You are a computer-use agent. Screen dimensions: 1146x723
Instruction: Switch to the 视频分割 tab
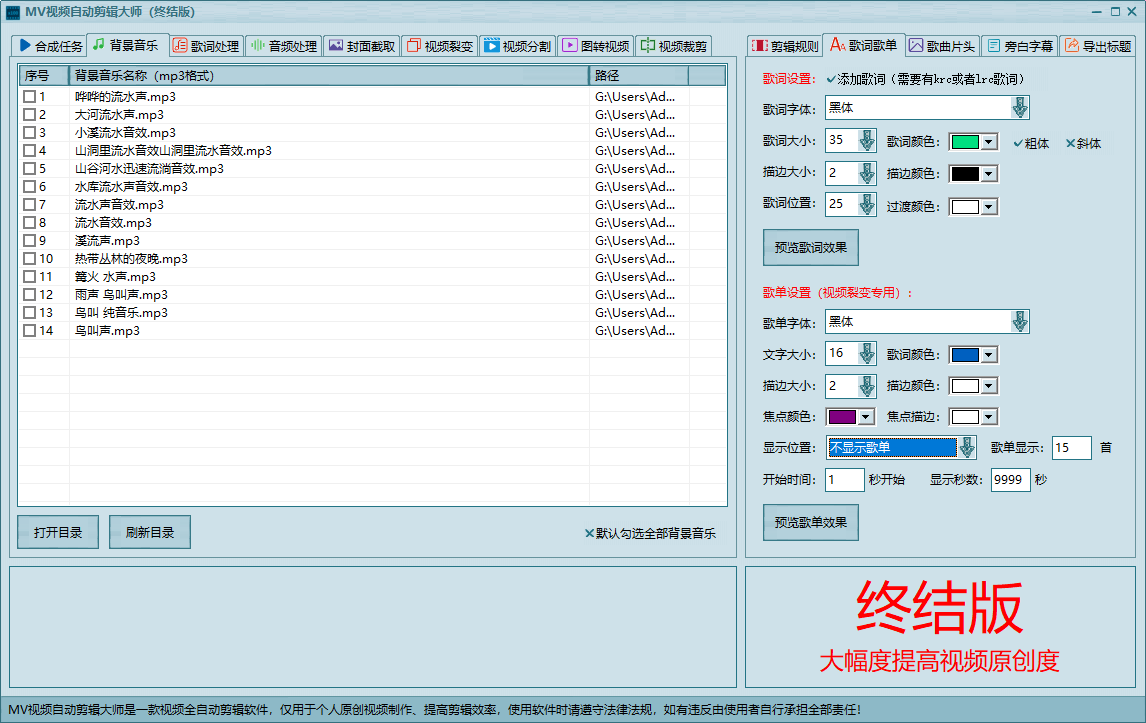pos(516,46)
